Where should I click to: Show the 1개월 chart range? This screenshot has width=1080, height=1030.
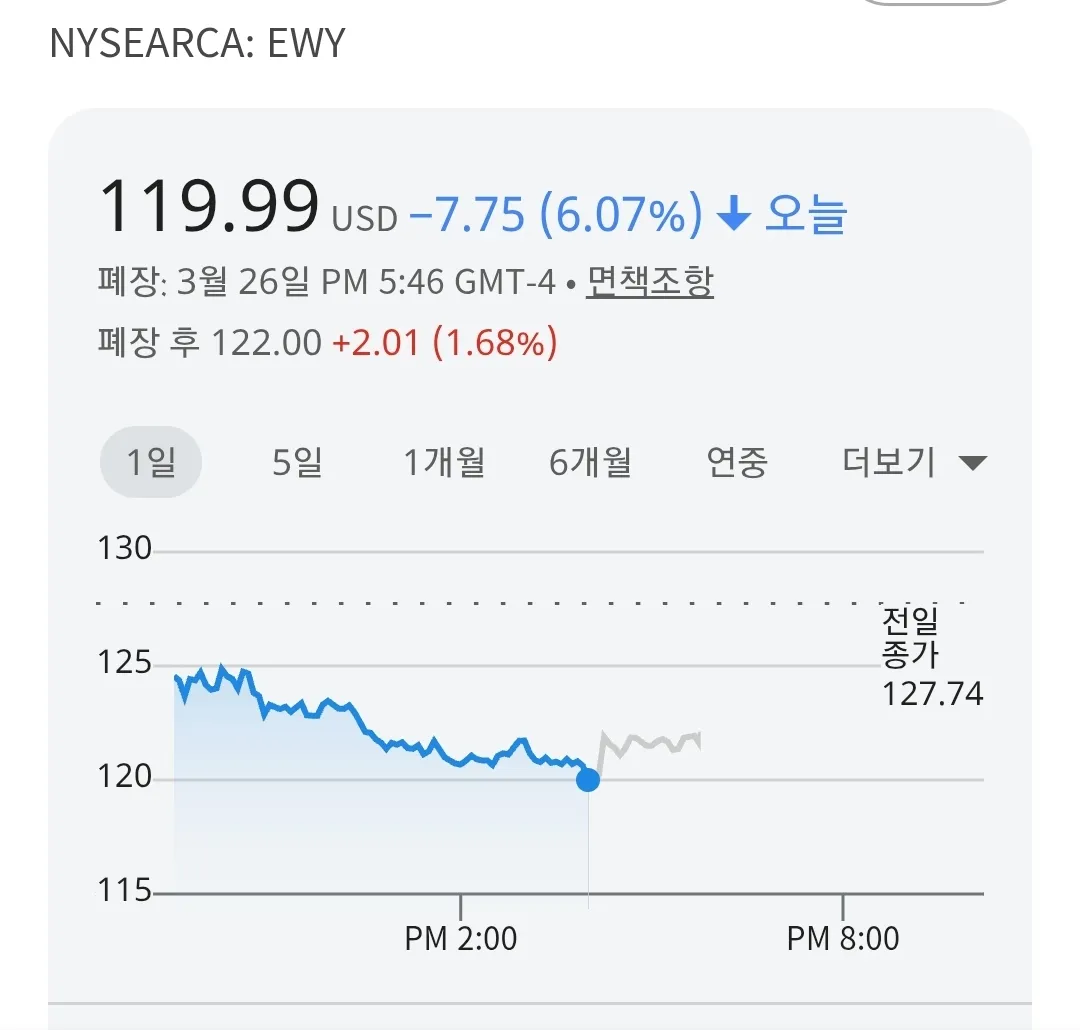pyautogui.click(x=444, y=462)
